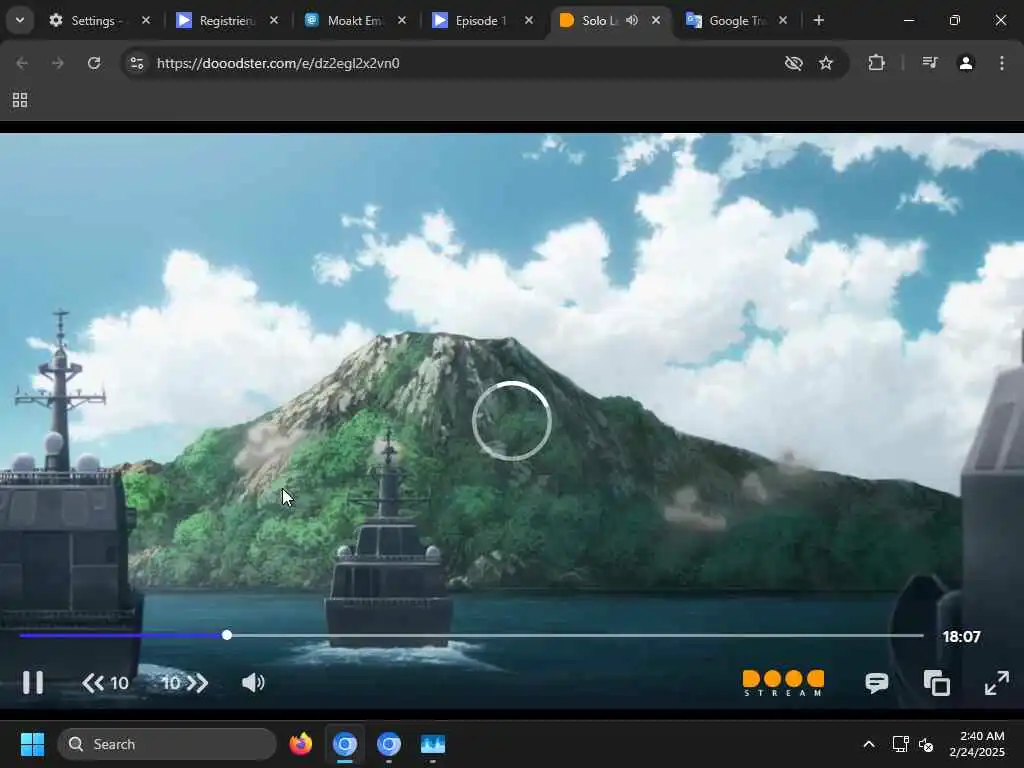Close the Solo L tab
The image size is (1024, 768).
click(656, 20)
